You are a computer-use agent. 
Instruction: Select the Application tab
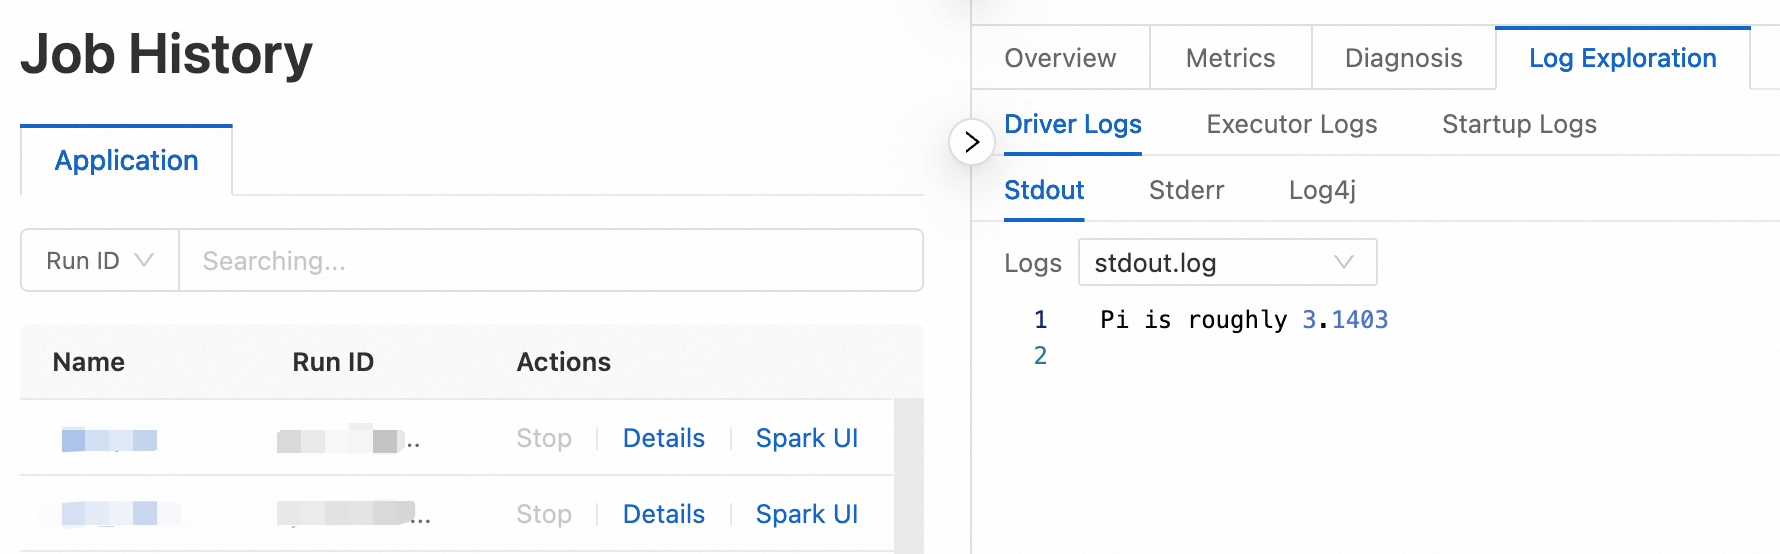(126, 161)
